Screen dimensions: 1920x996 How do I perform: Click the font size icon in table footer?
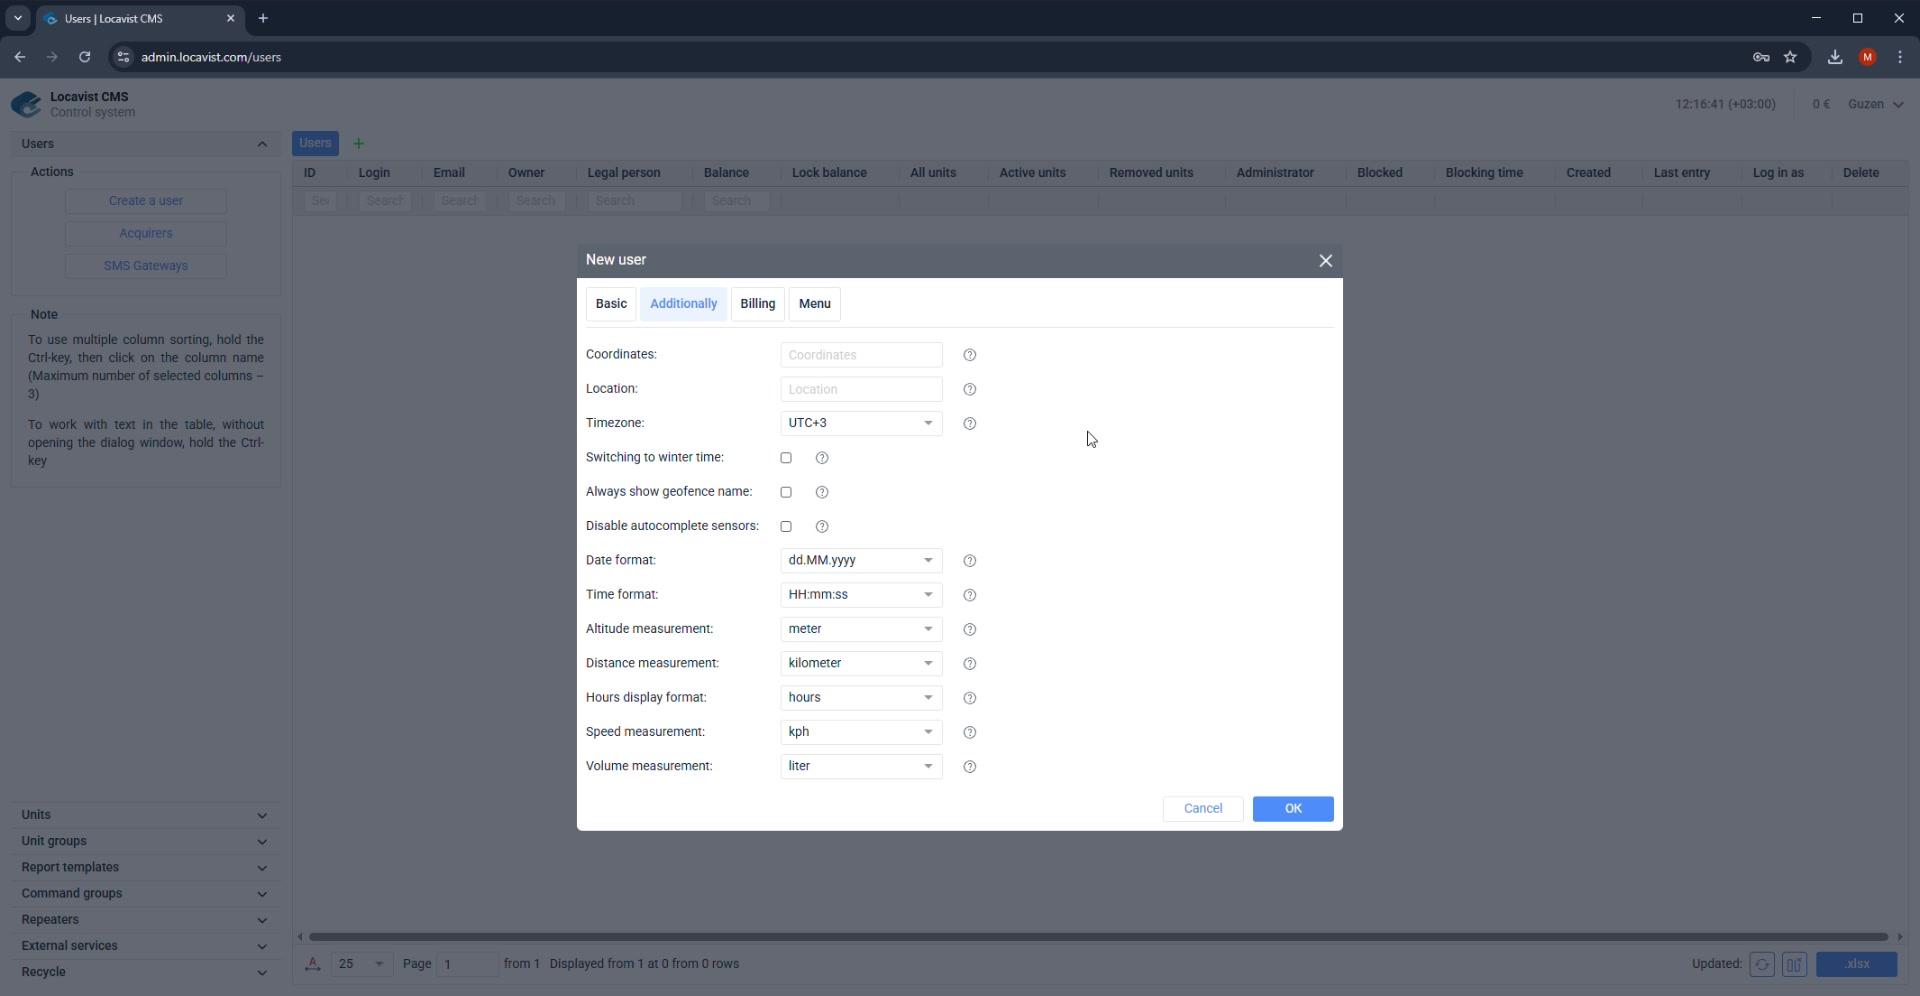(313, 964)
